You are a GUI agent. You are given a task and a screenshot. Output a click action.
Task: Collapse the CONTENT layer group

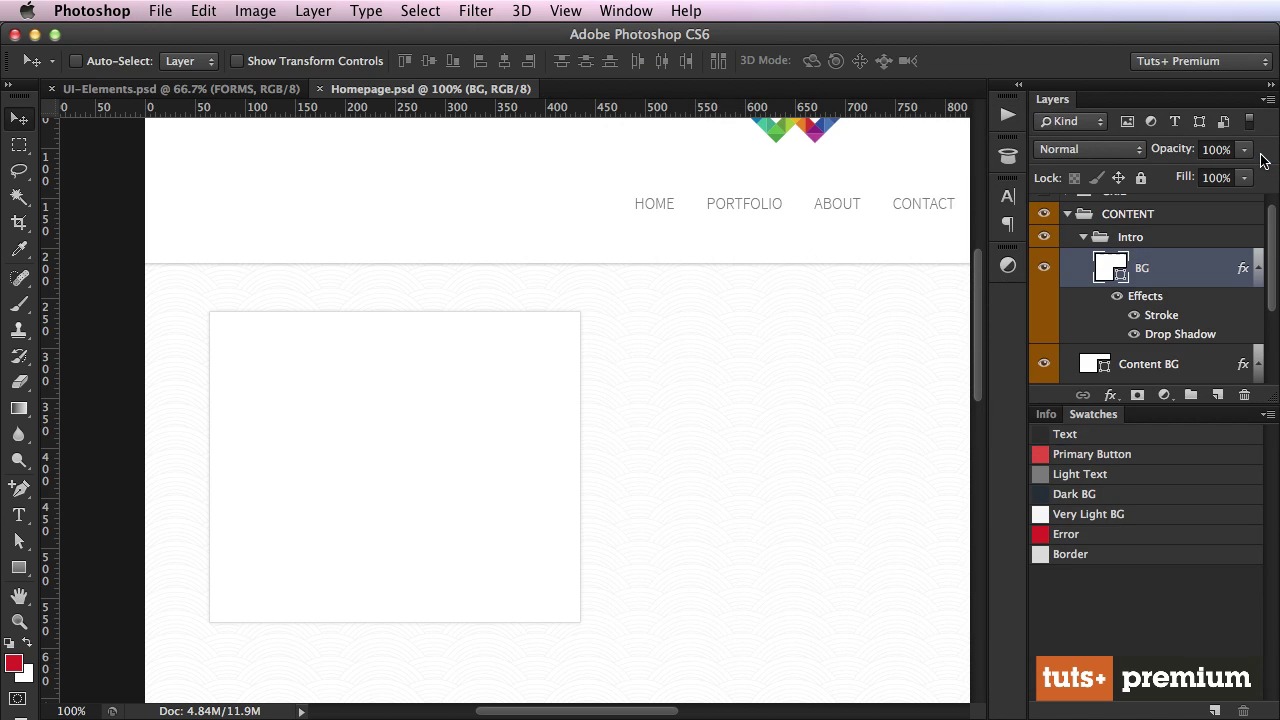pyautogui.click(x=1067, y=214)
